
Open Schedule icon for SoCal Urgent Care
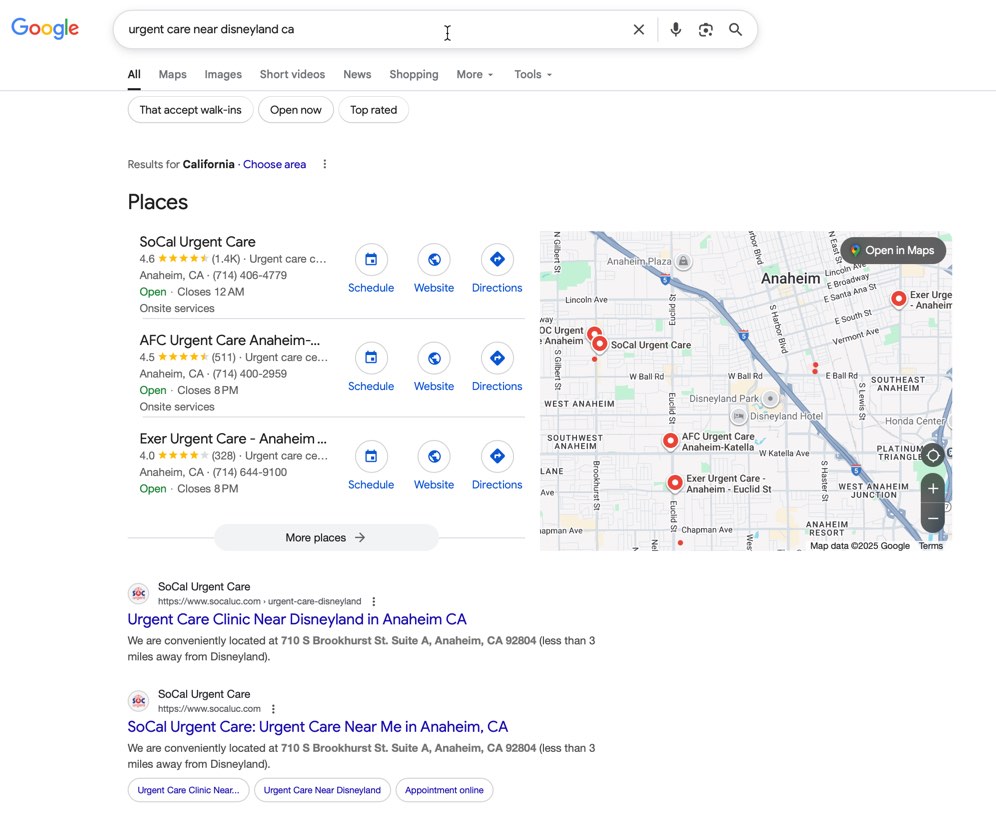tap(371, 260)
